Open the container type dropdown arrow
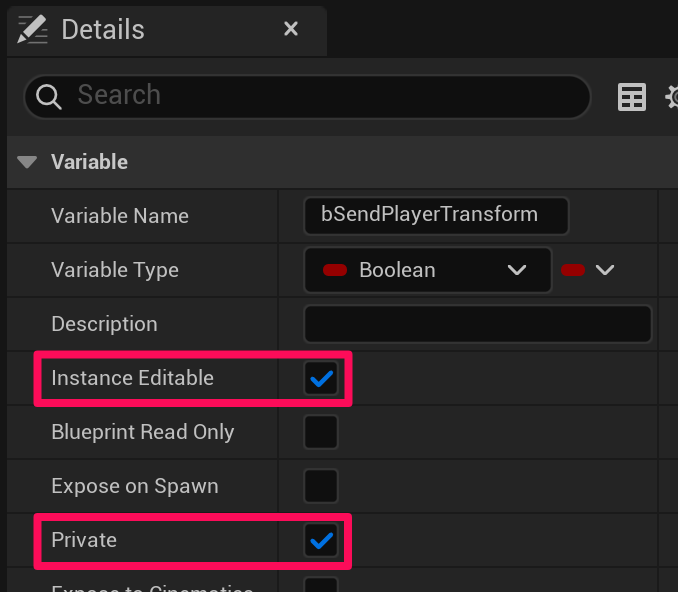 point(603,270)
